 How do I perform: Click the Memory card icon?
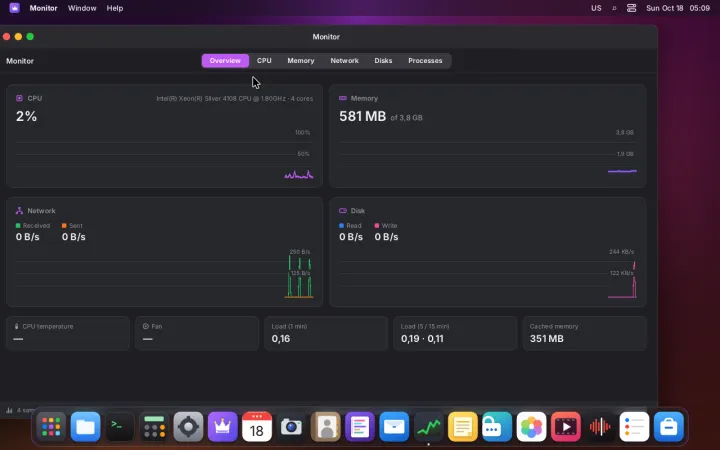click(343, 98)
